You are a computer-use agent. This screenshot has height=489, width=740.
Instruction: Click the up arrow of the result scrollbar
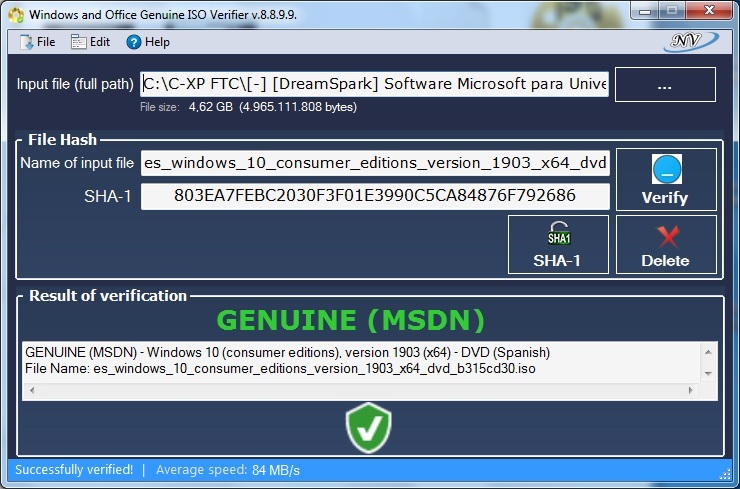[x=709, y=352]
